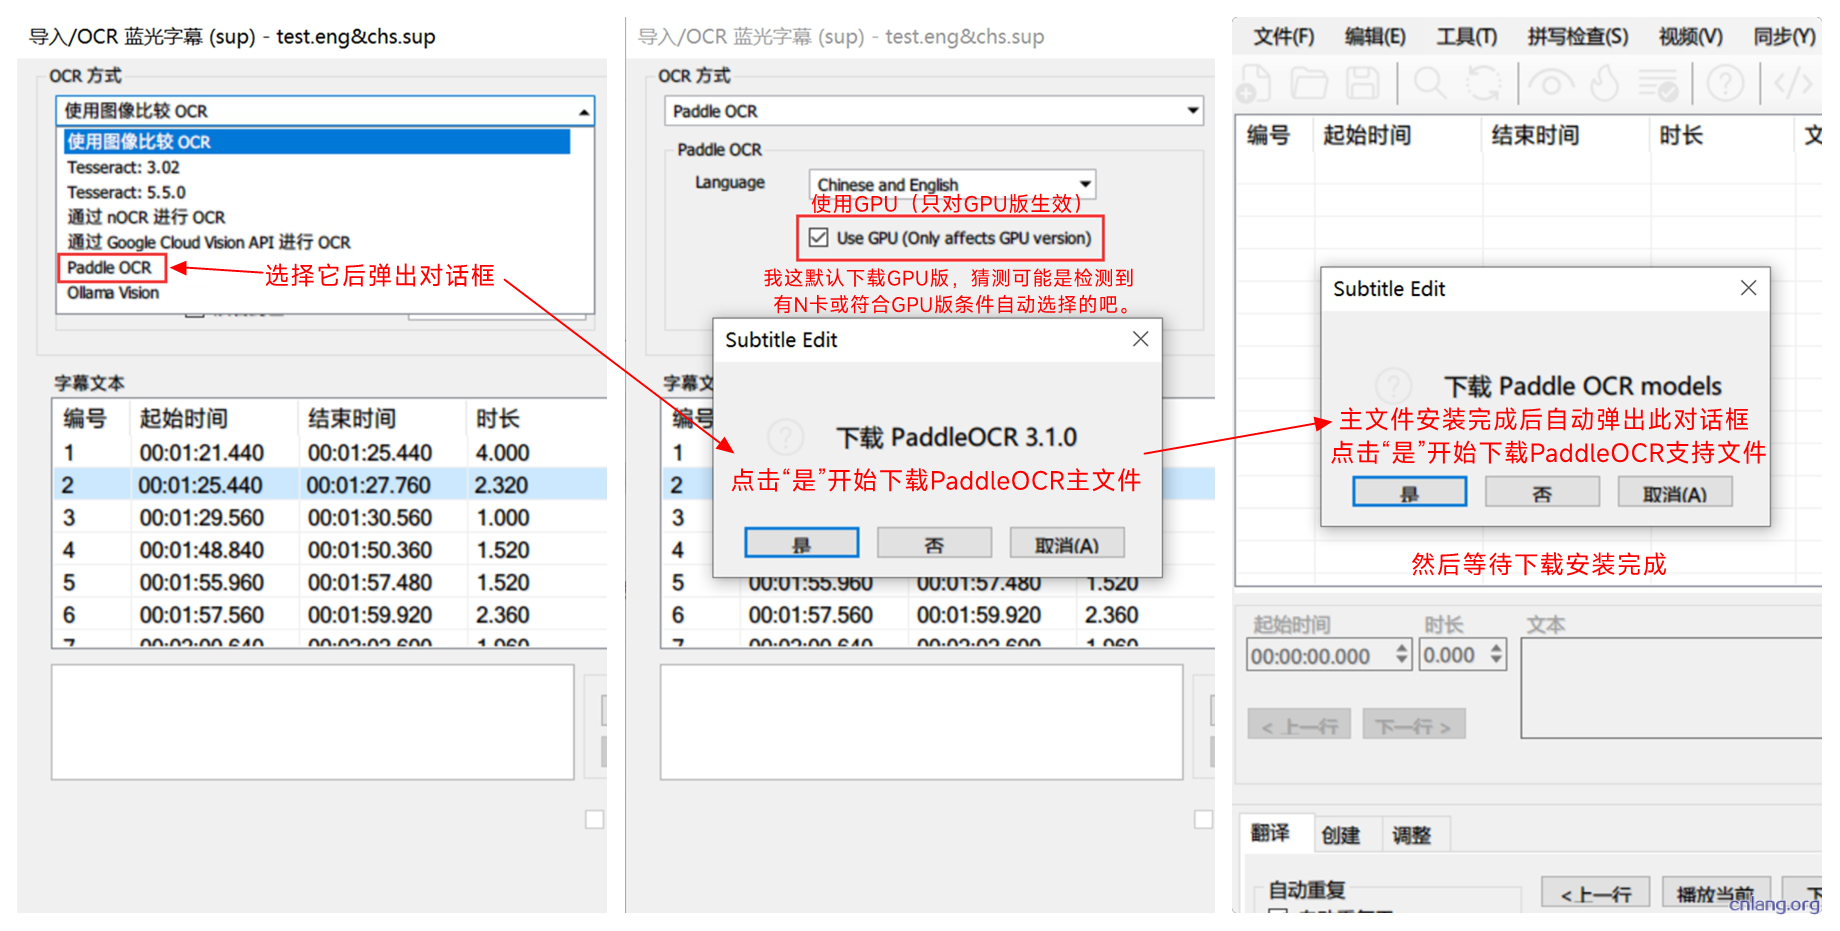This screenshot has width=1840, height=931.
Task: Click the Replace circular-arrows toolbar icon
Action: 1484,83
